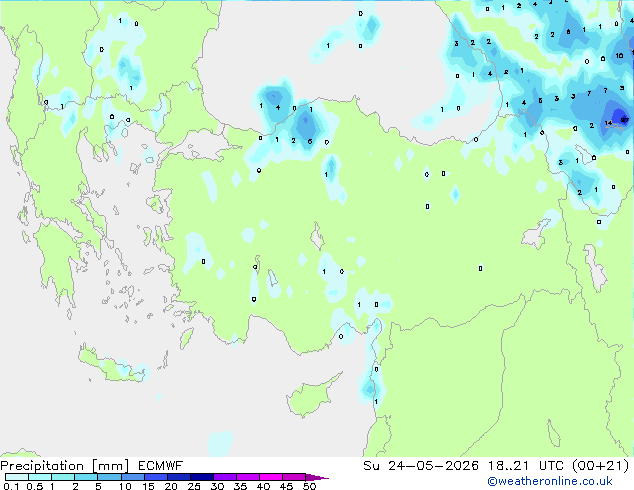The height and width of the screenshot is (490, 634).
Task: Pick the 1–2 mm legend swatch
Action: pyautogui.click(x=63, y=477)
